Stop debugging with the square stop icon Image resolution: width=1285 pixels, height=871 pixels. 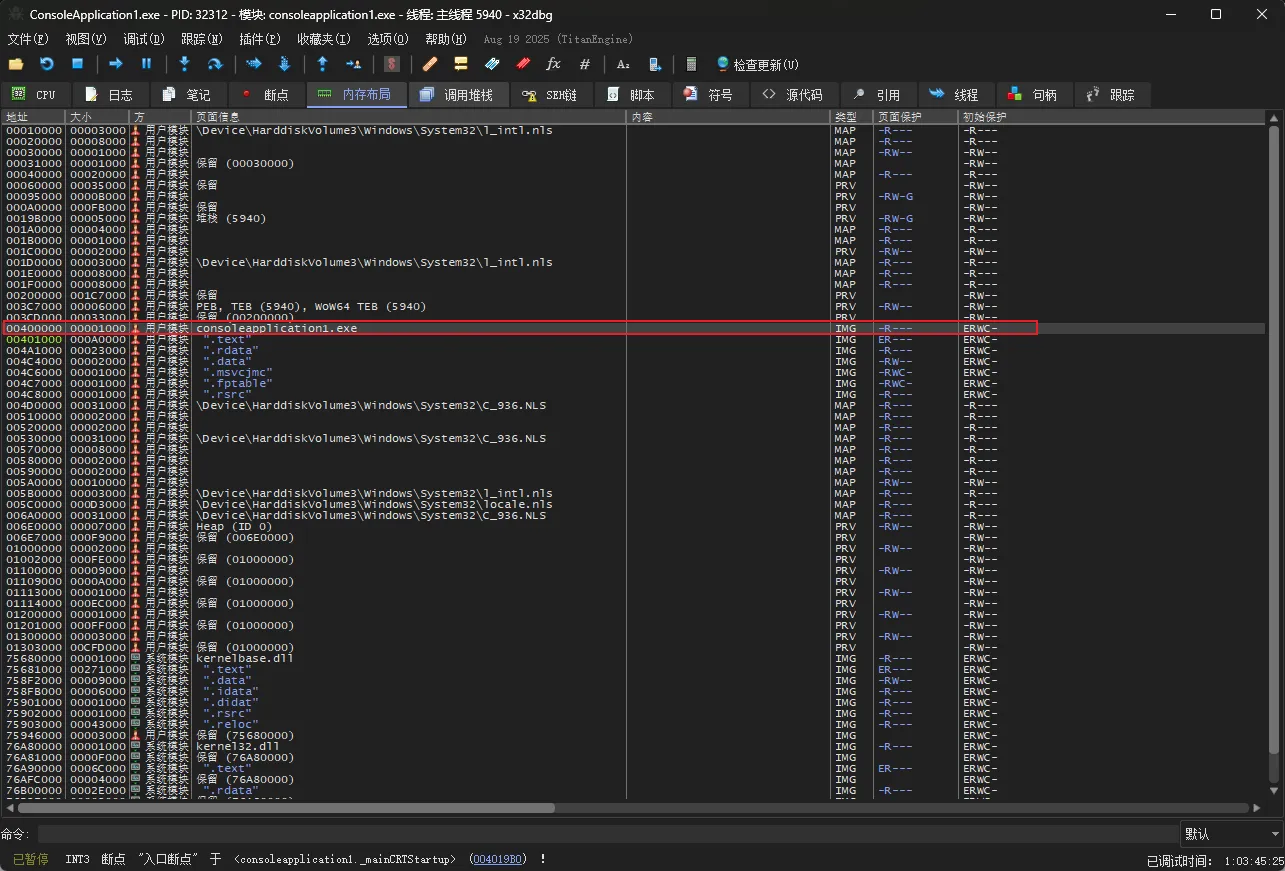tap(77, 64)
